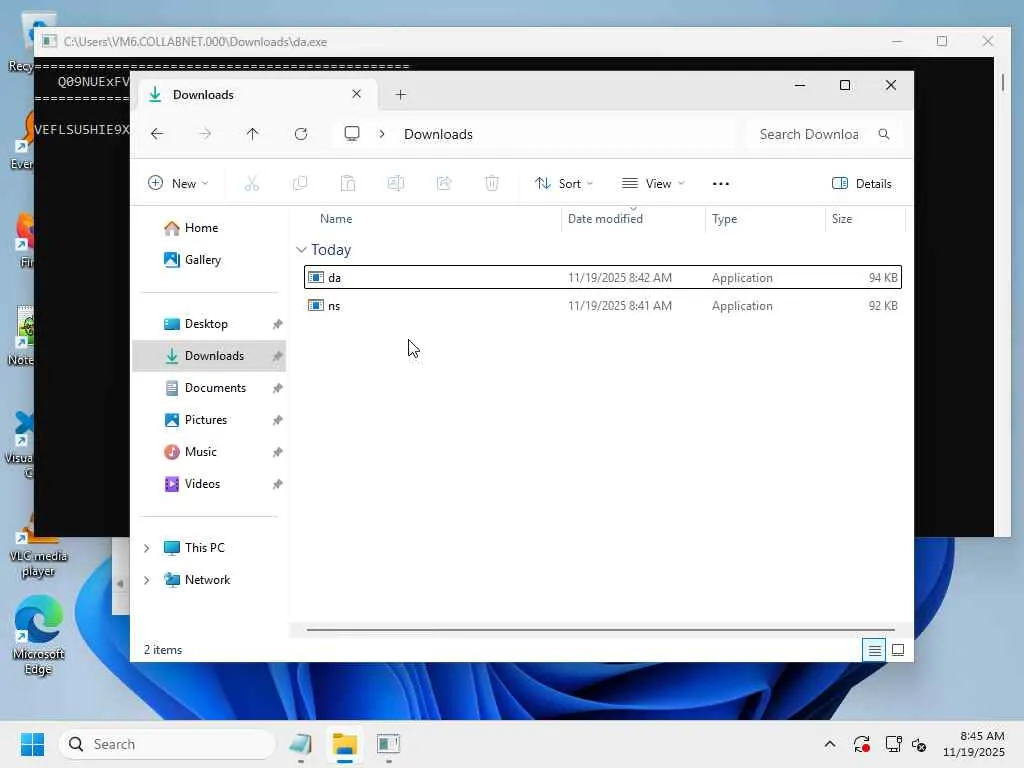Image resolution: width=1024 pixels, height=768 pixels.
Task: Add a new Explorer tab
Action: coord(400,95)
